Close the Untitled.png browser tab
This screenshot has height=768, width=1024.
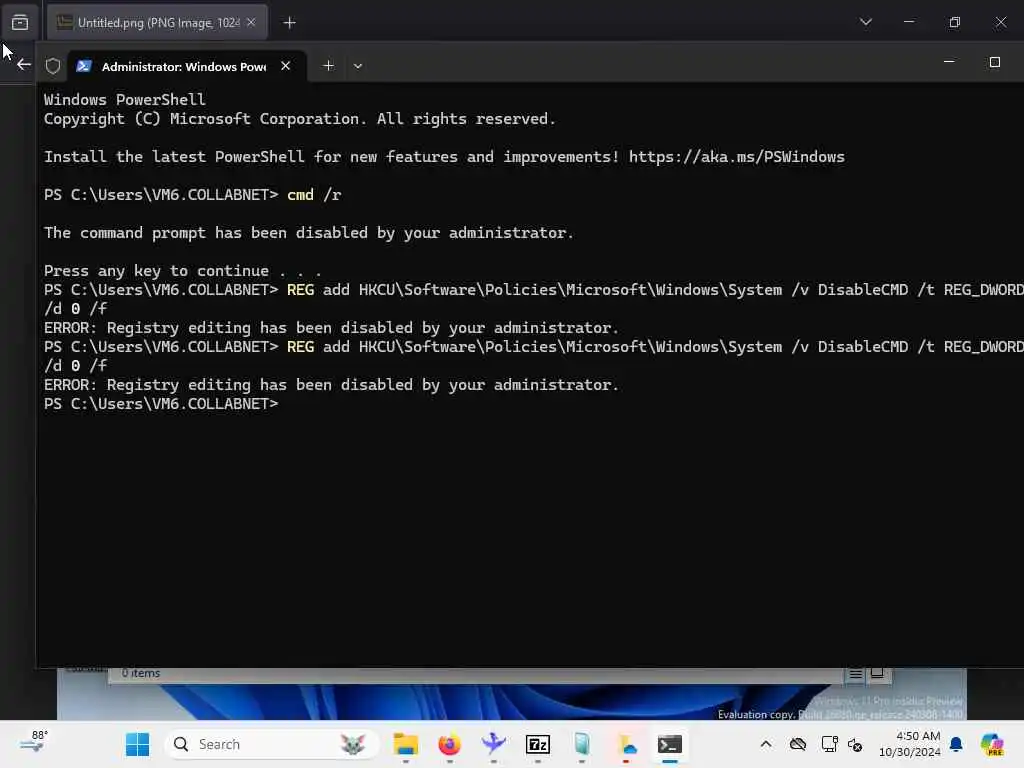click(251, 23)
